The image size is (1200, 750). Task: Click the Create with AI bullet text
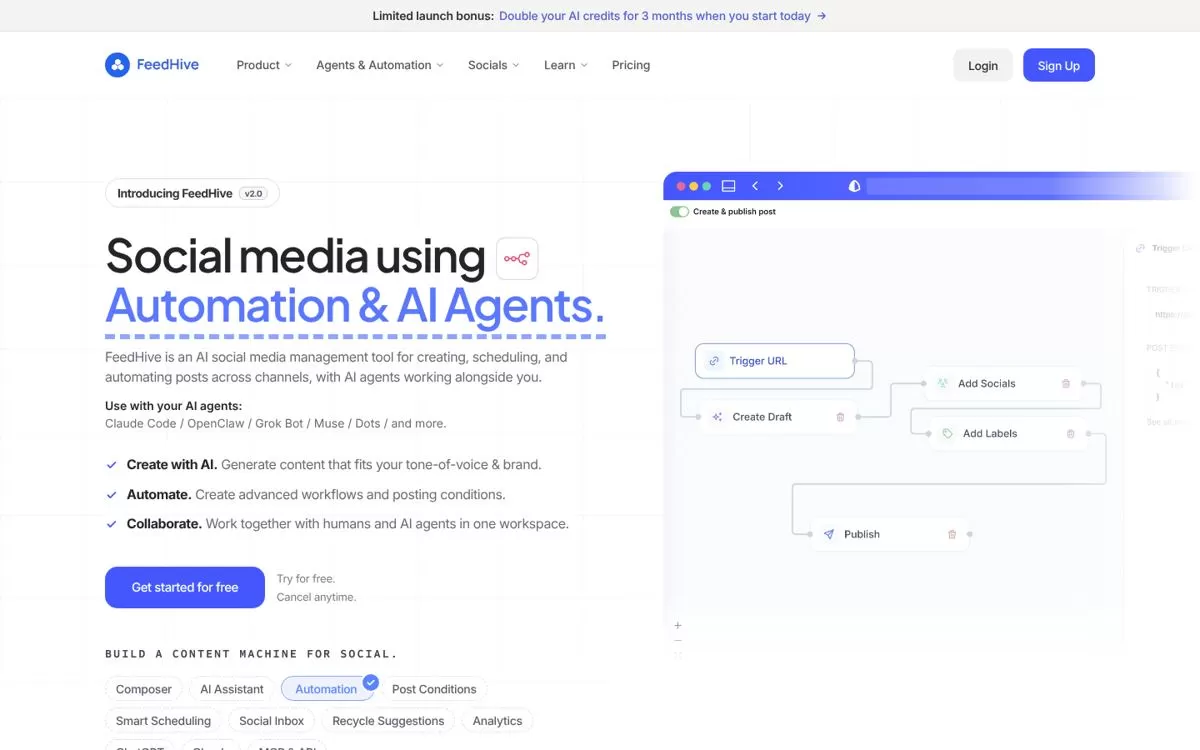(334, 465)
